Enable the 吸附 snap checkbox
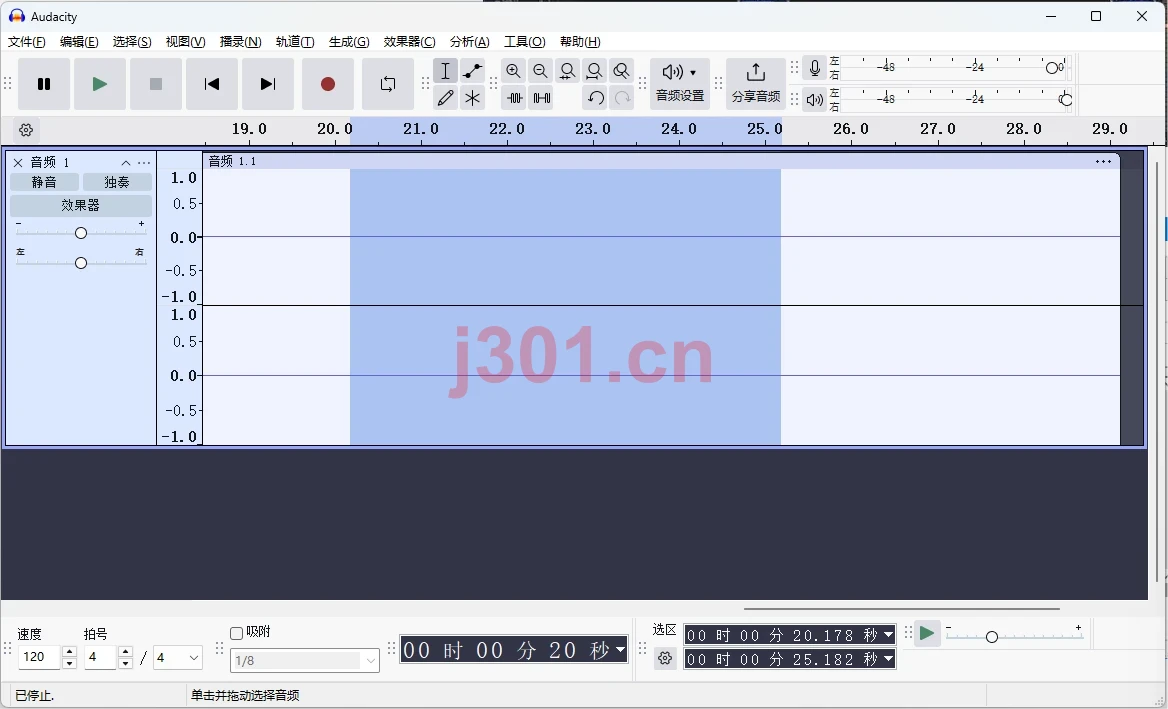 pos(237,633)
